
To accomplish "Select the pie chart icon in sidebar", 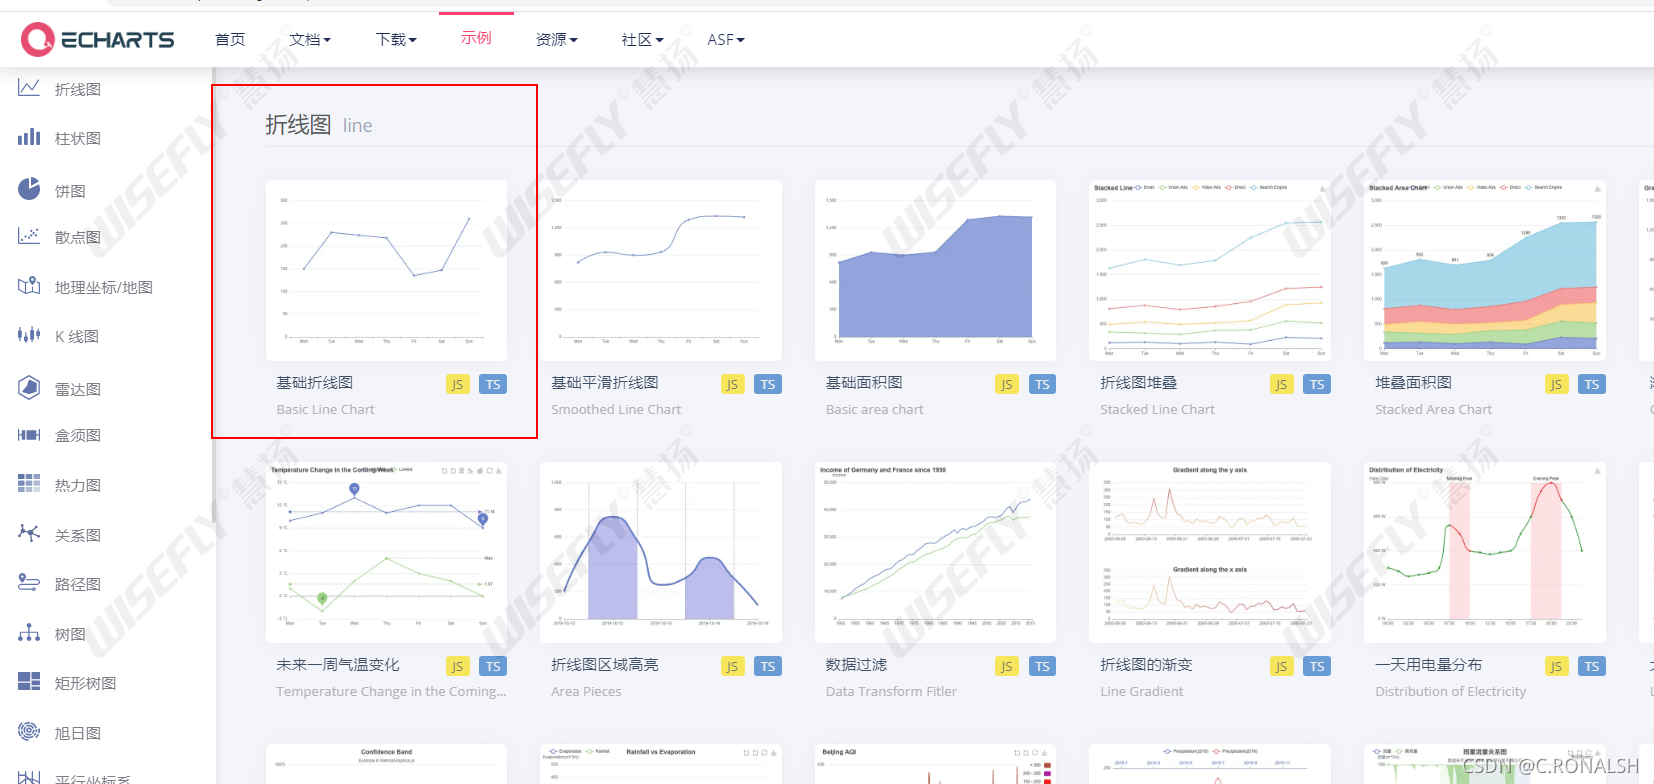I will (x=29, y=189).
